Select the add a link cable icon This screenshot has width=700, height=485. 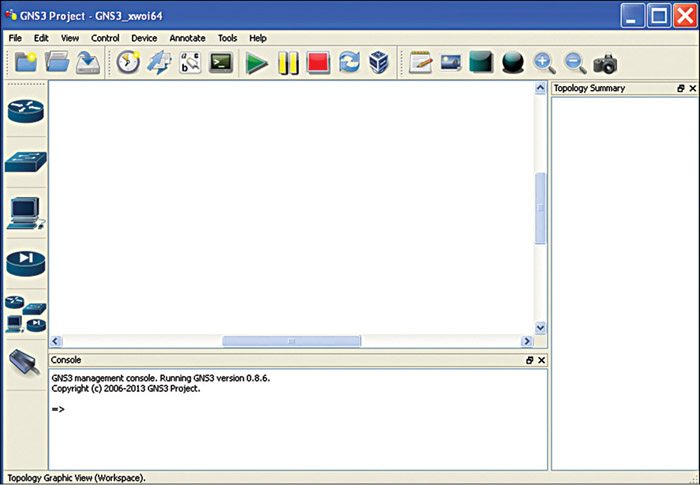(25, 364)
